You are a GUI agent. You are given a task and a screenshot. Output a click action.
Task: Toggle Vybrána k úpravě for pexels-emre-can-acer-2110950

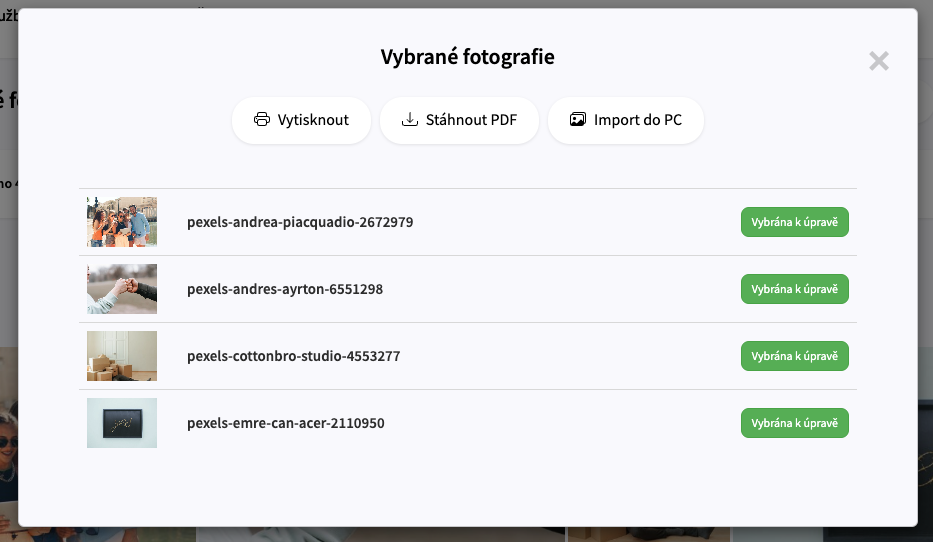tap(794, 423)
